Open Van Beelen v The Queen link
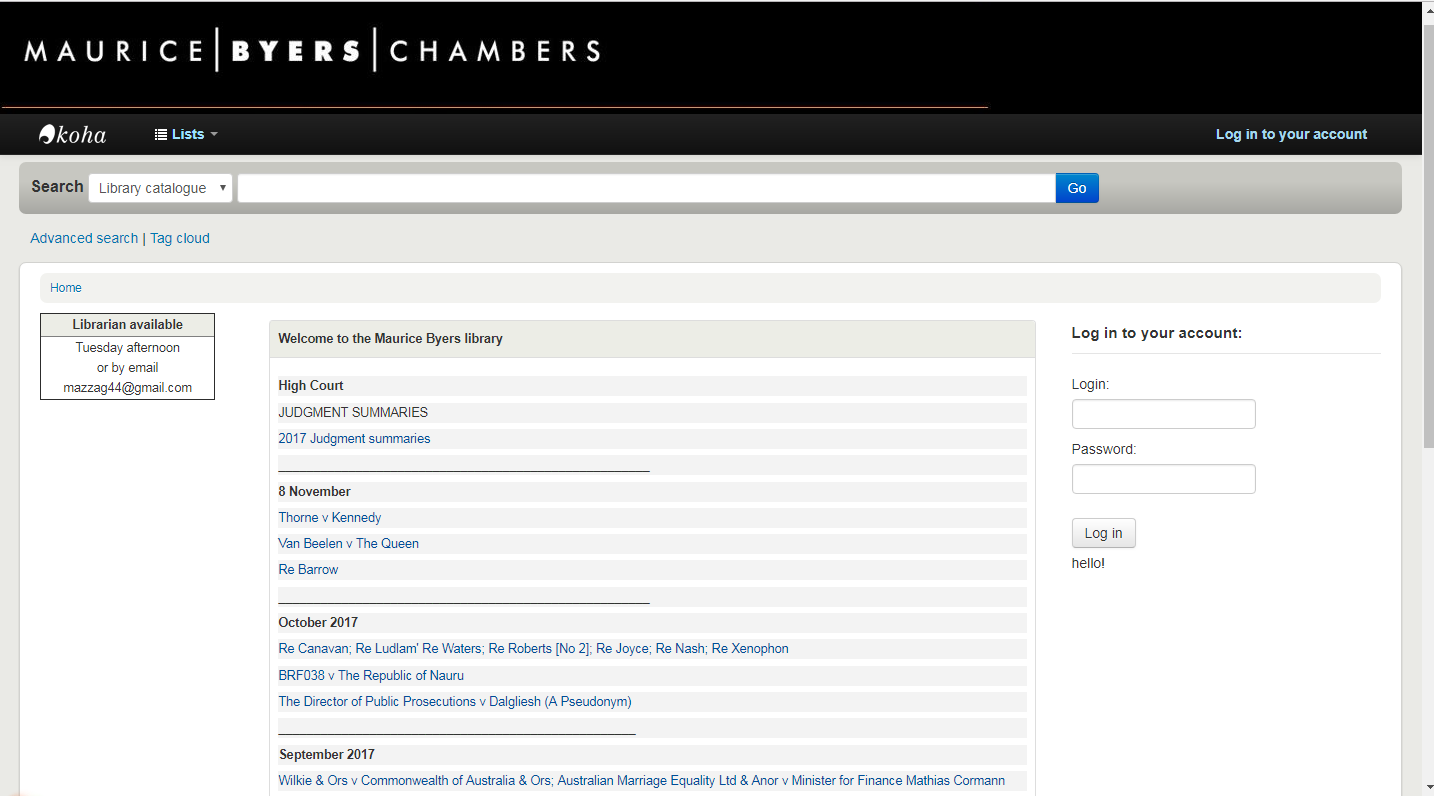The image size is (1434, 796). tap(348, 543)
